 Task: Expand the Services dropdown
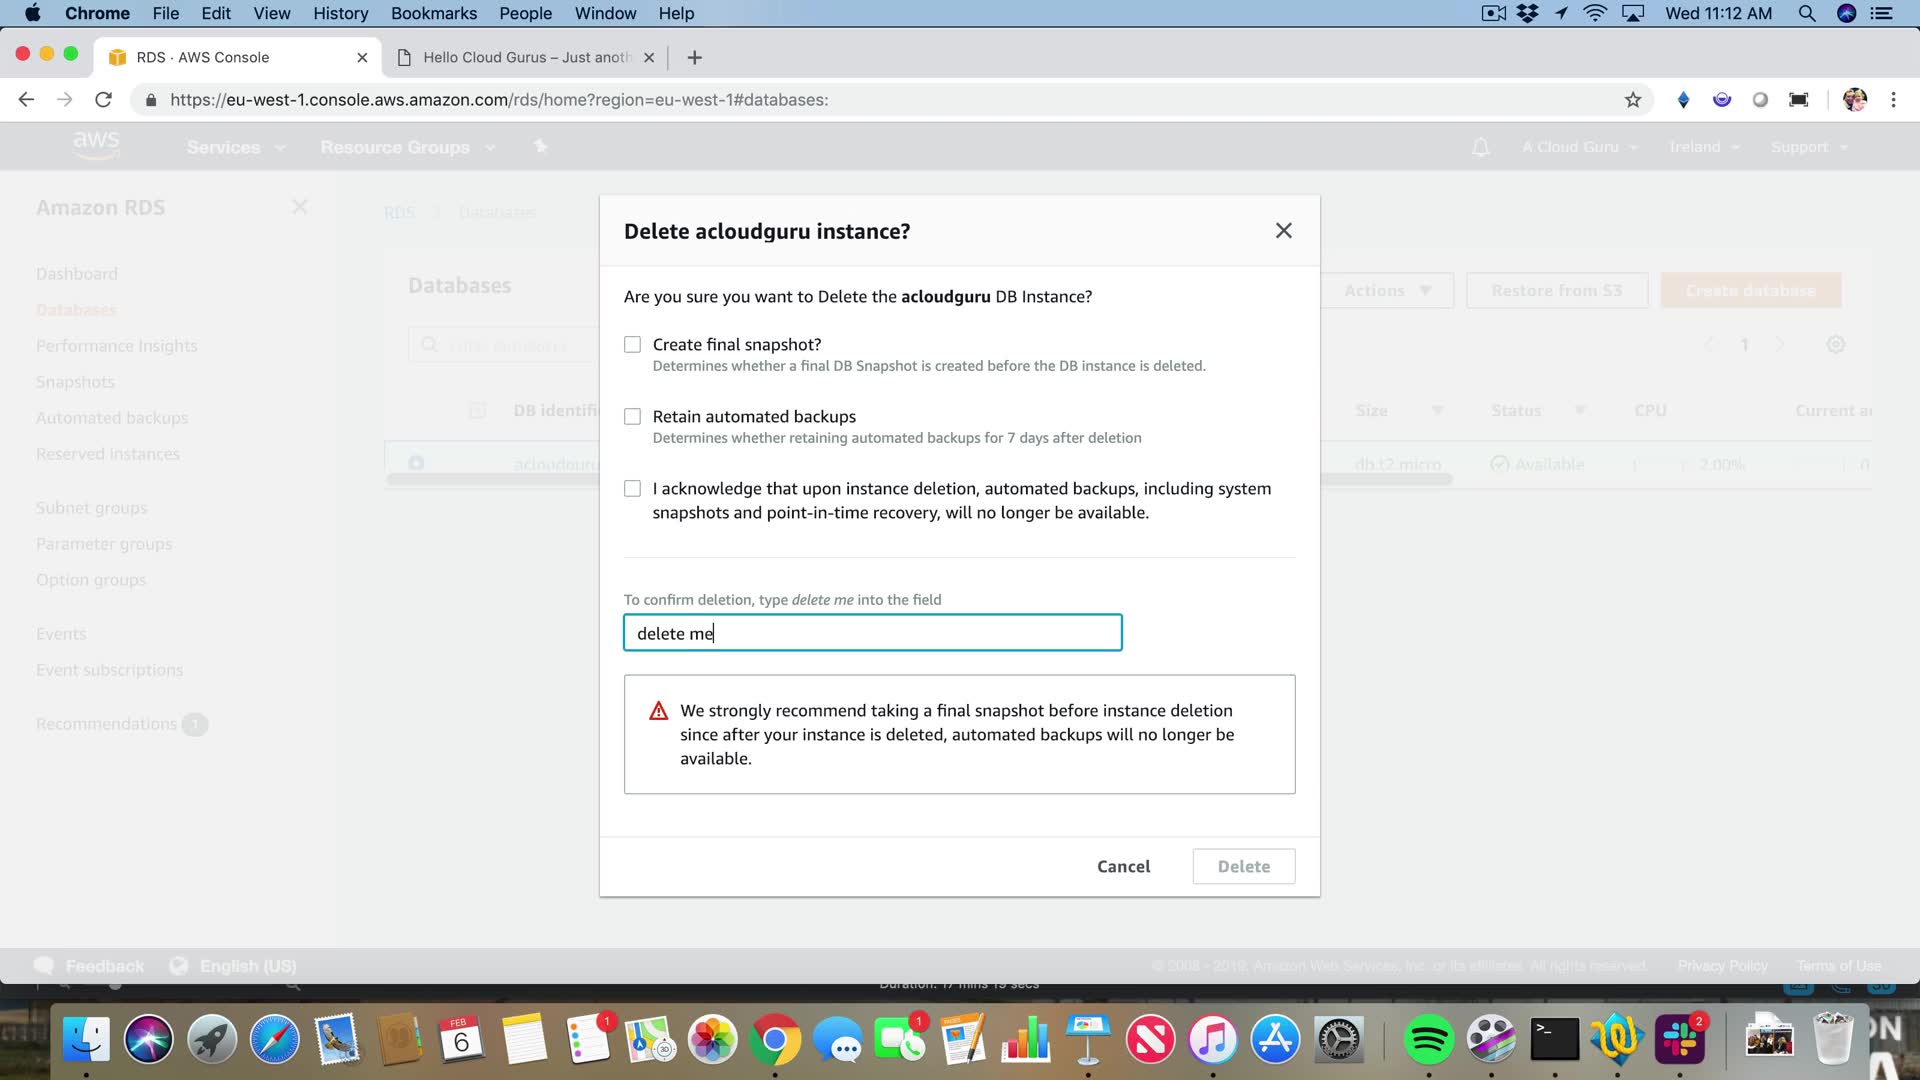(235, 147)
